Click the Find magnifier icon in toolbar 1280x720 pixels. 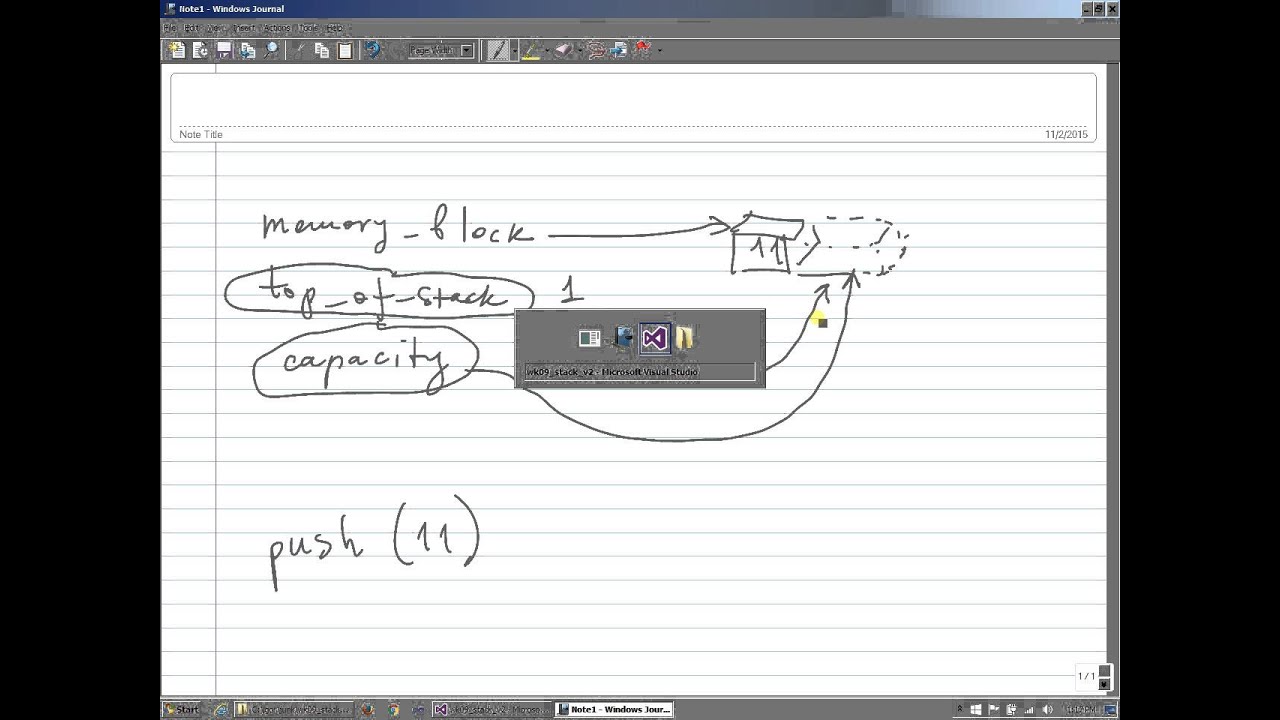click(271, 50)
